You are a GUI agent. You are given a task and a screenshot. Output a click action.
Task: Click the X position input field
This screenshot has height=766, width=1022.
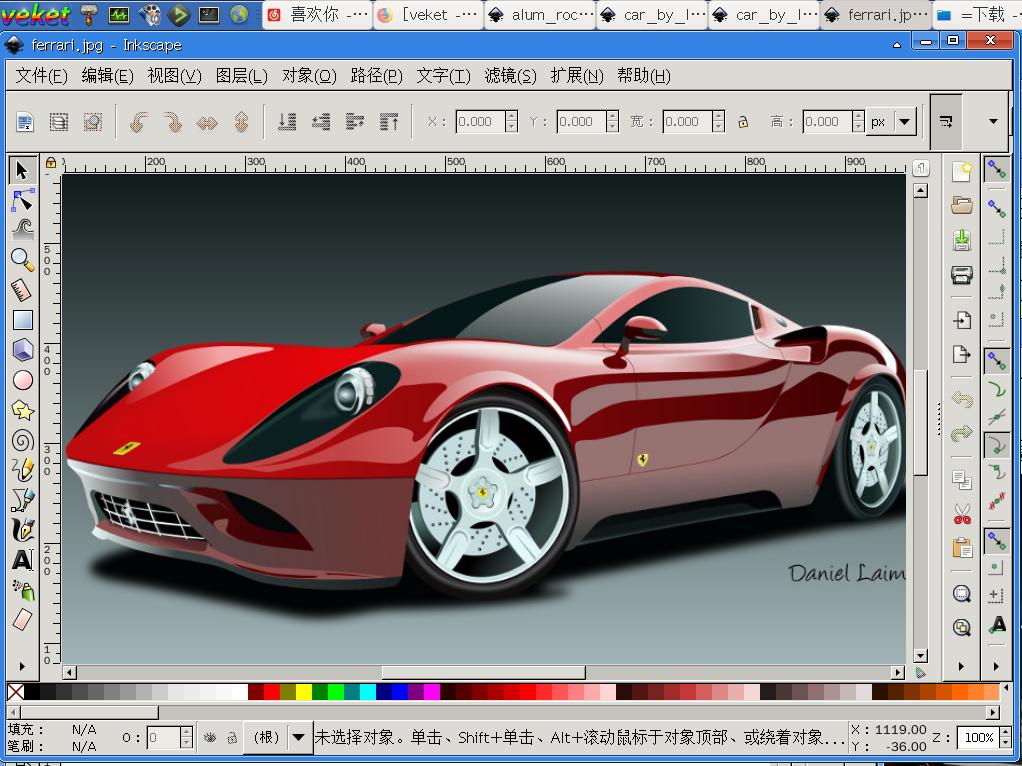pos(480,122)
